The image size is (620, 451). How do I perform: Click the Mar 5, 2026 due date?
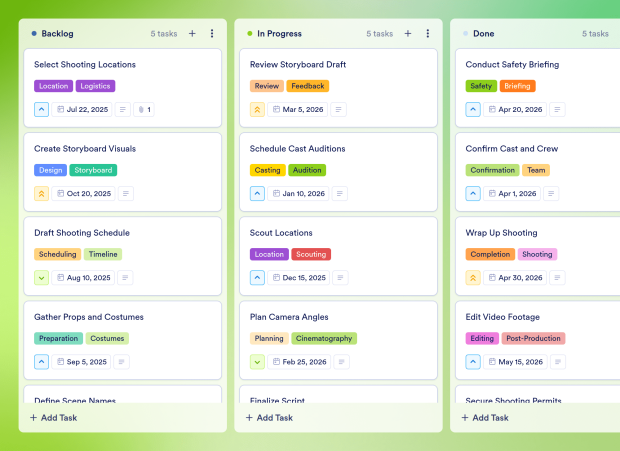pos(298,109)
